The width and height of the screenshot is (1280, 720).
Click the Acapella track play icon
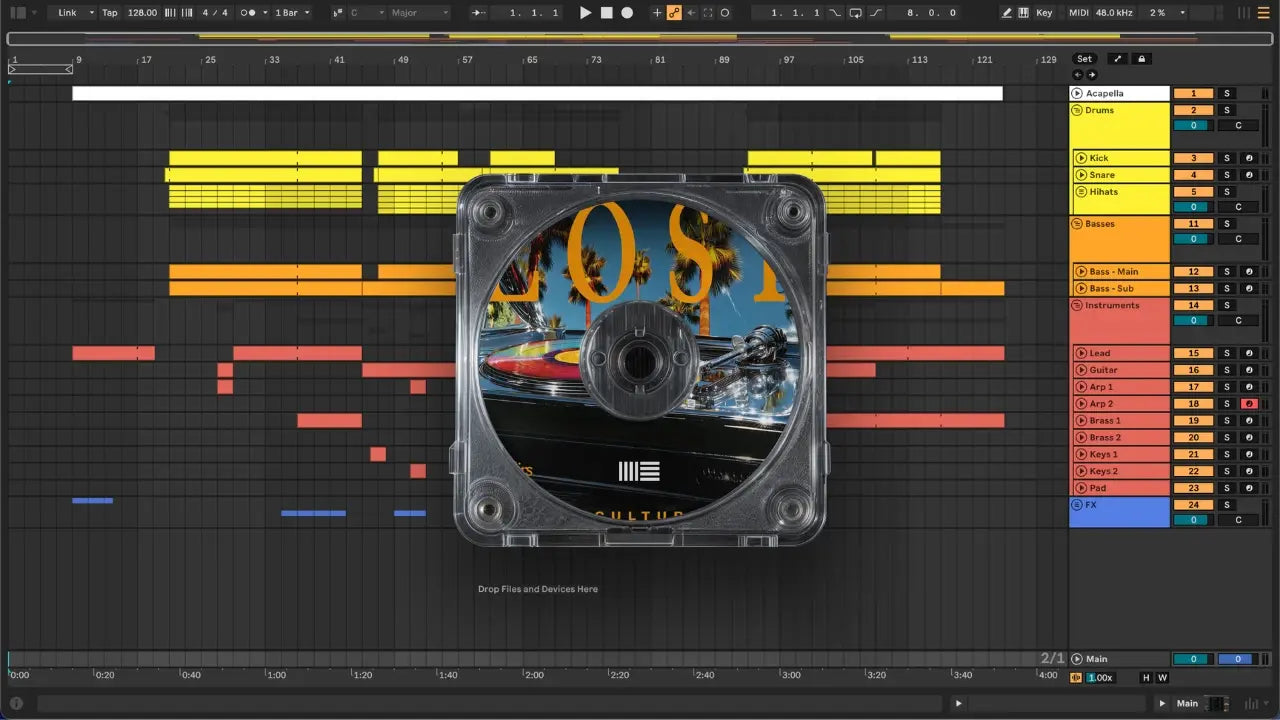pos(1077,93)
